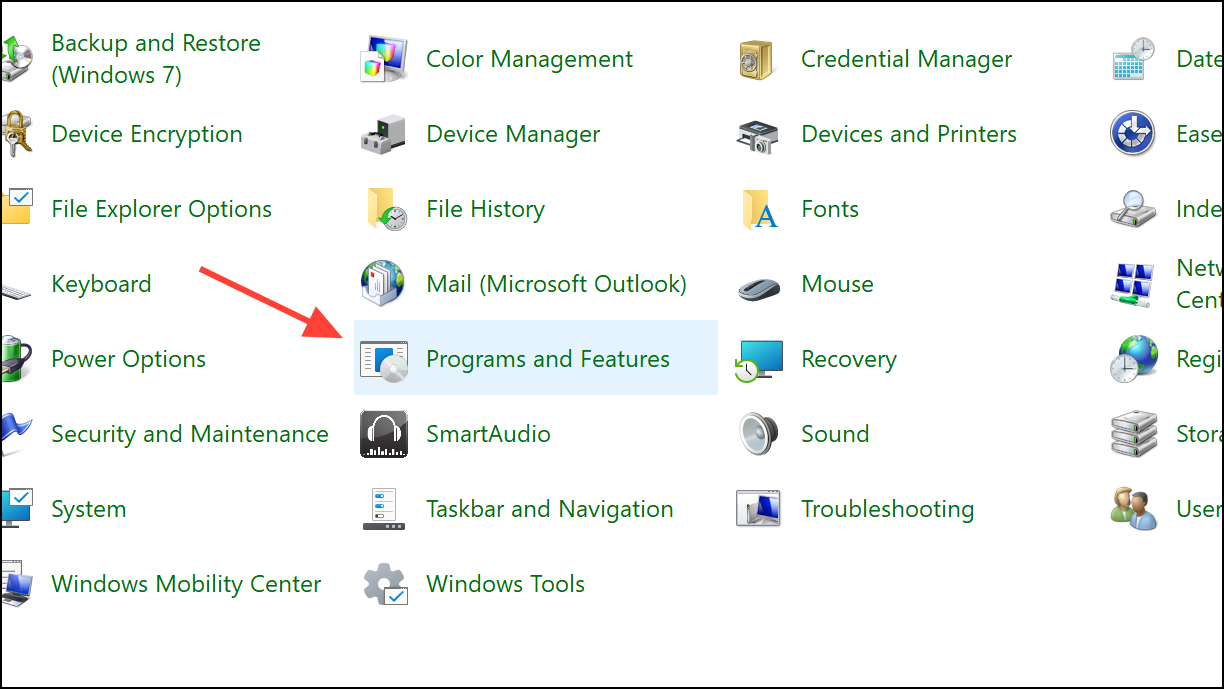Image resolution: width=1224 pixels, height=689 pixels.
Task: Click the Storage drives icon
Action: click(x=1134, y=434)
